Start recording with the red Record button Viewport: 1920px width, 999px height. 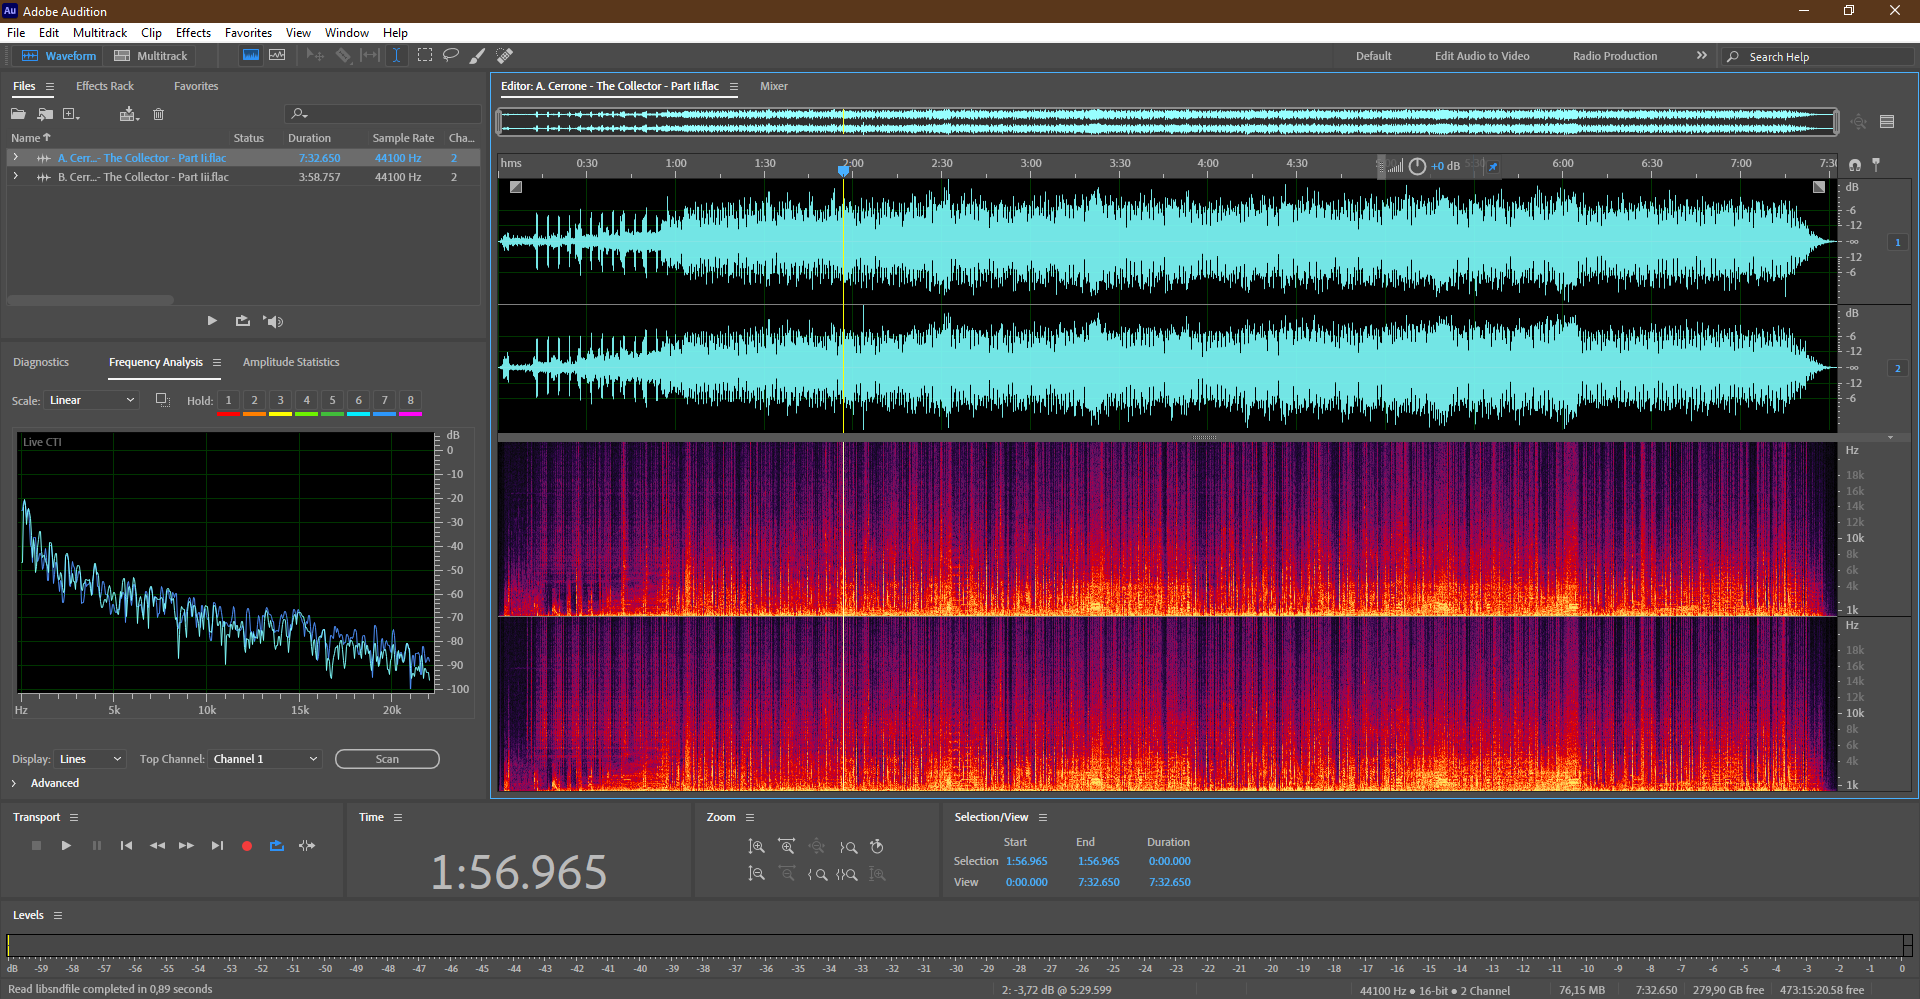click(247, 846)
